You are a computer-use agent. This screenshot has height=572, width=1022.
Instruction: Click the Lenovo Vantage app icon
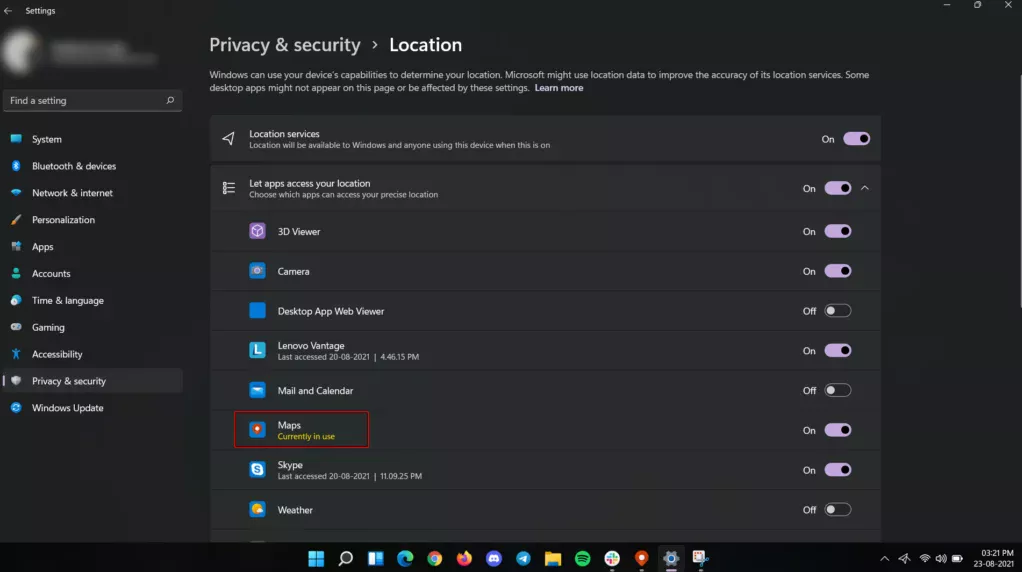[257, 351]
